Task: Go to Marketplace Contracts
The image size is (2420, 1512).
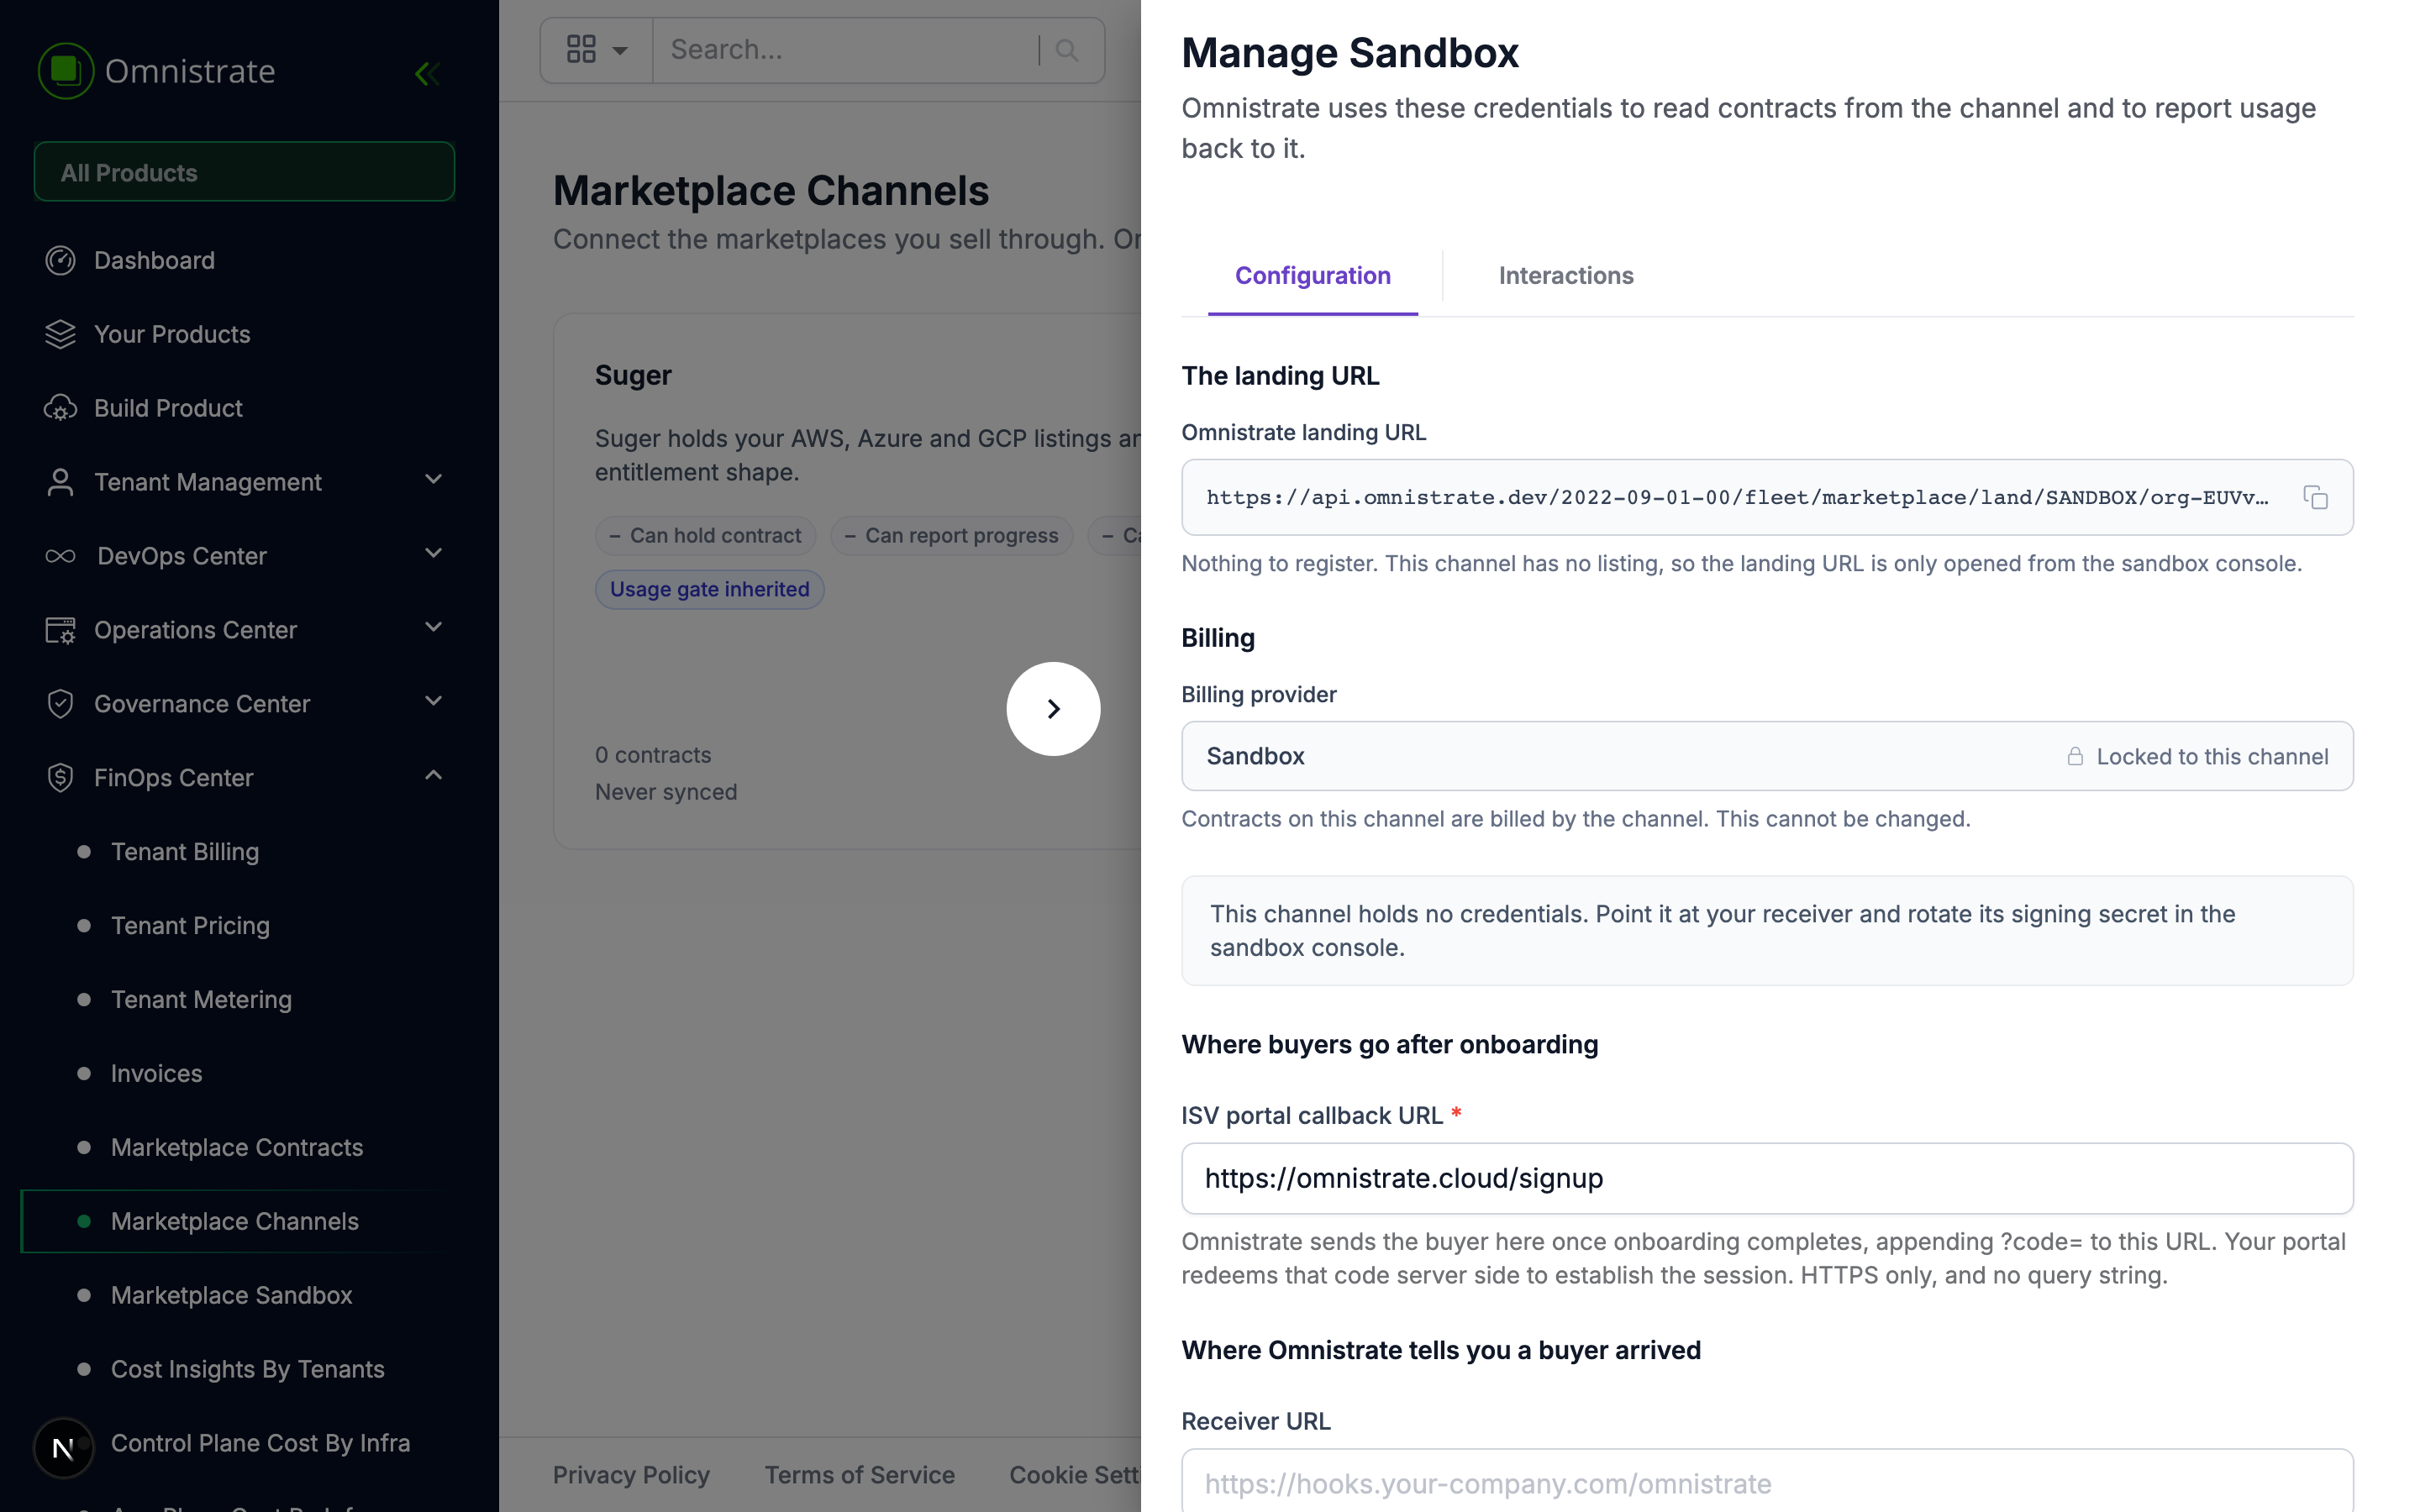Action: tap(236, 1148)
